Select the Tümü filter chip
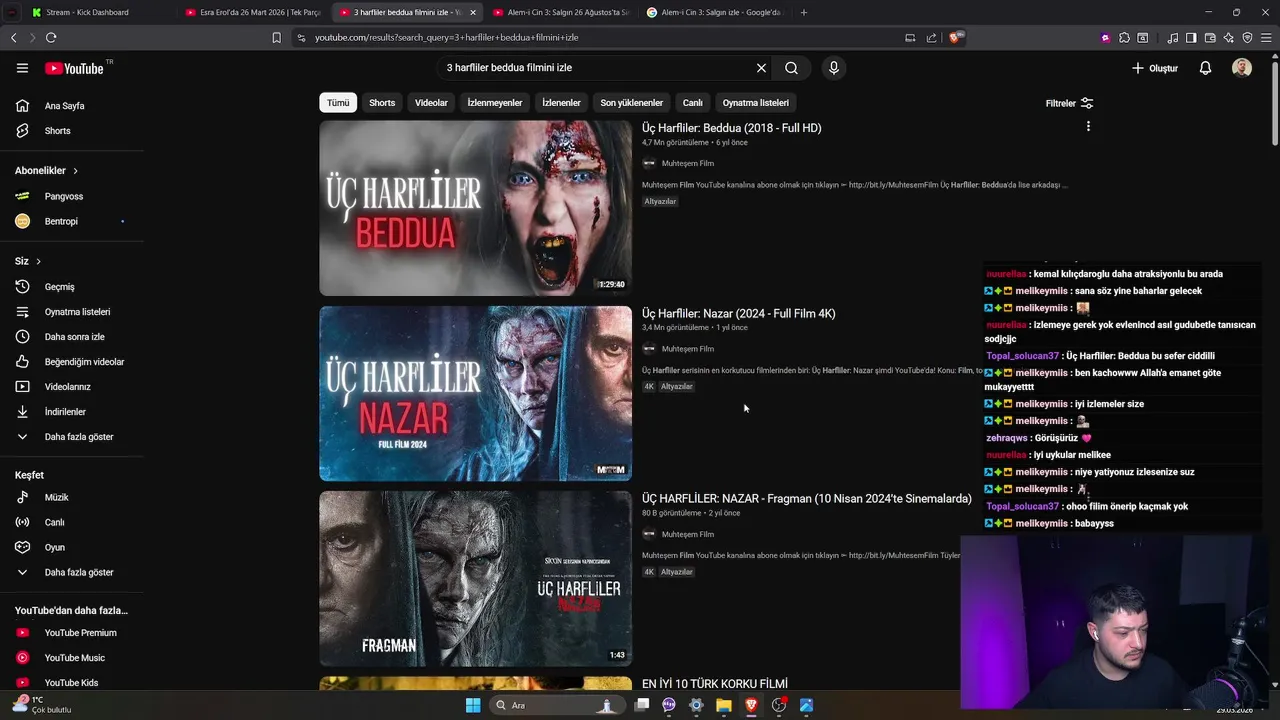The width and height of the screenshot is (1280, 720). [x=338, y=103]
